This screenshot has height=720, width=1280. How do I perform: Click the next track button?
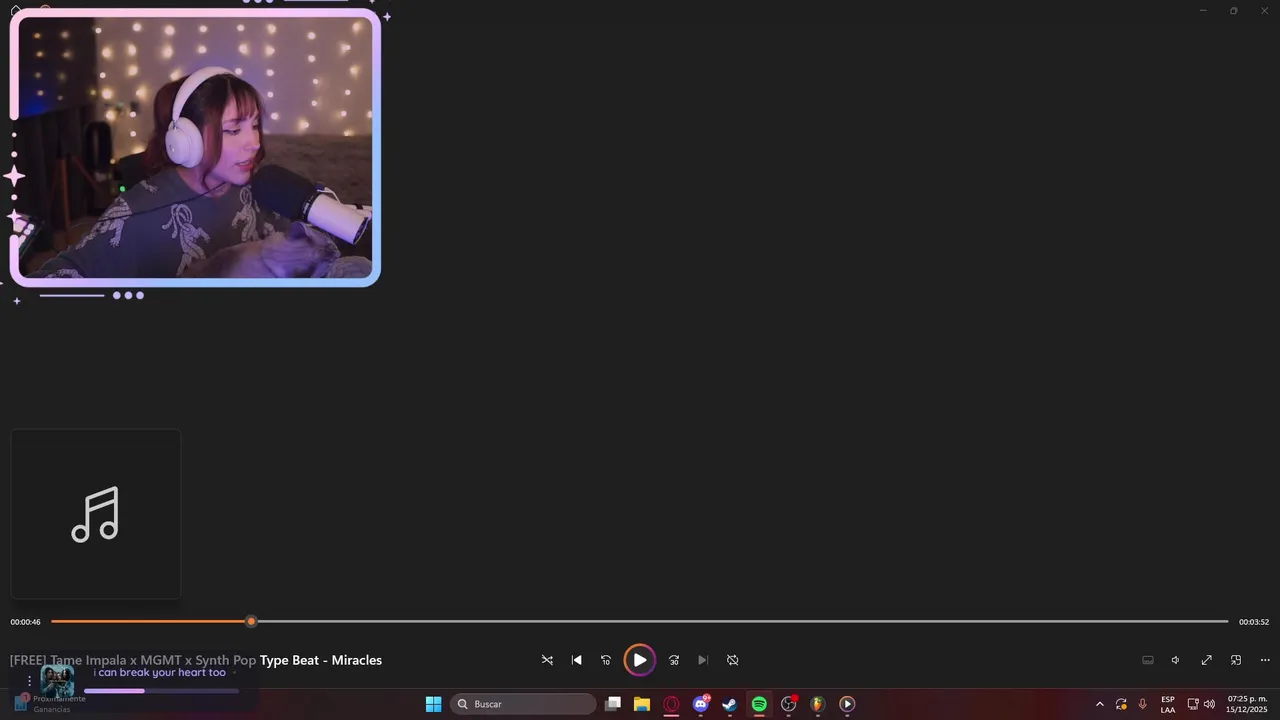point(703,660)
